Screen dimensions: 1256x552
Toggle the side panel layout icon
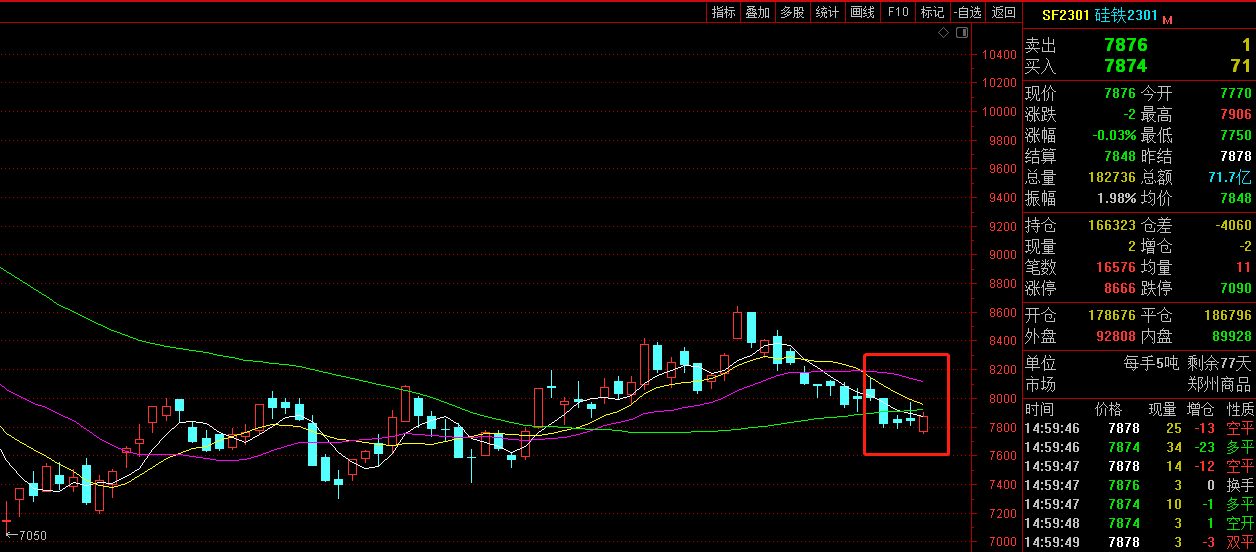click(x=962, y=33)
